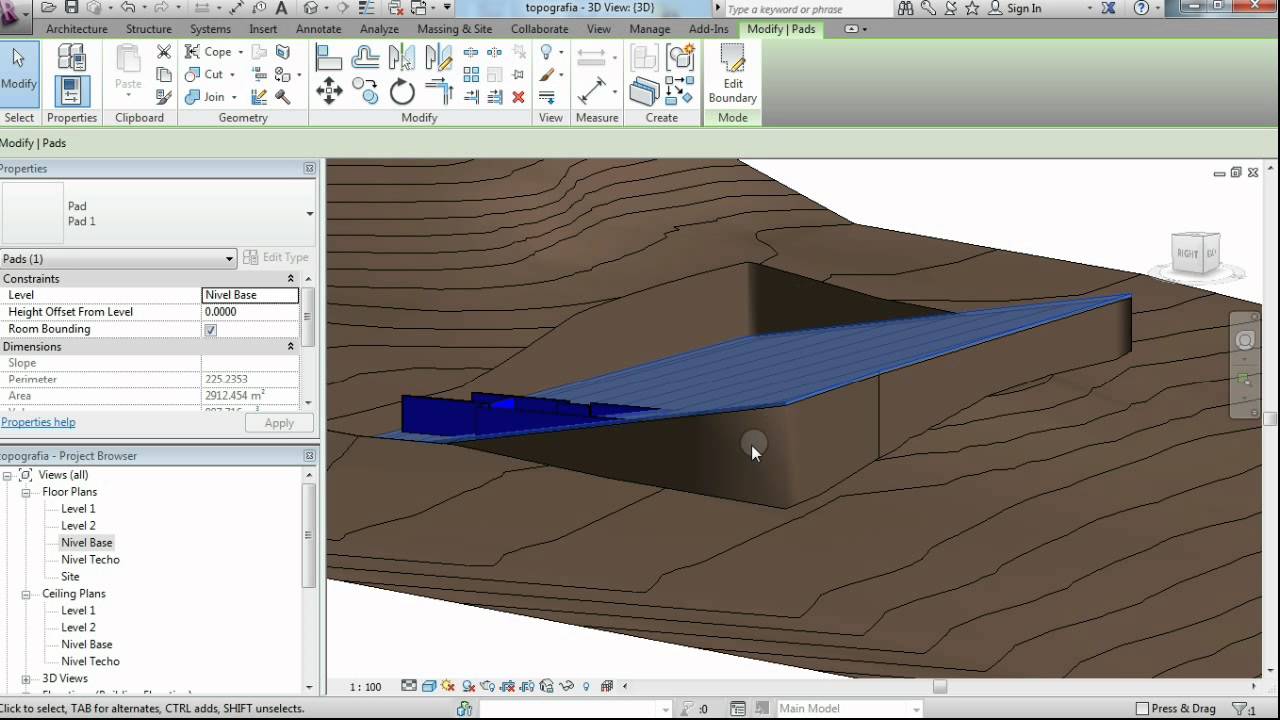1280x720 pixels.
Task: Click the Demolish hammer icon
Action: pos(283,97)
